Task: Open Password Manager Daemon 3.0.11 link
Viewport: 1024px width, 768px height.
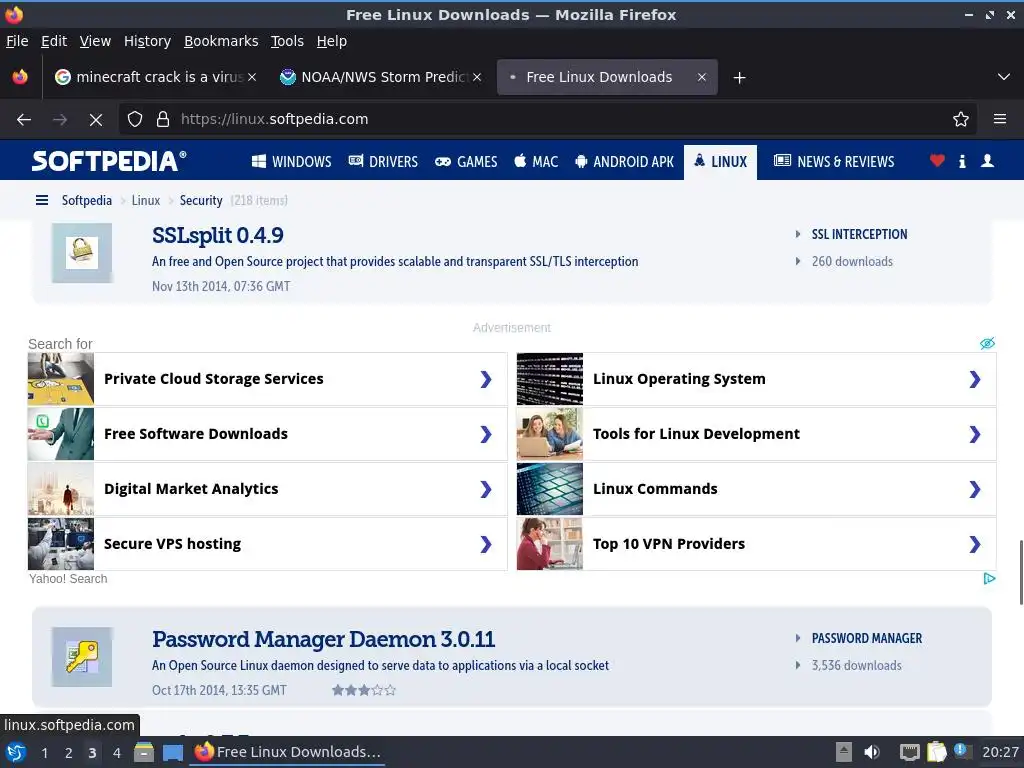Action: coord(323,639)
